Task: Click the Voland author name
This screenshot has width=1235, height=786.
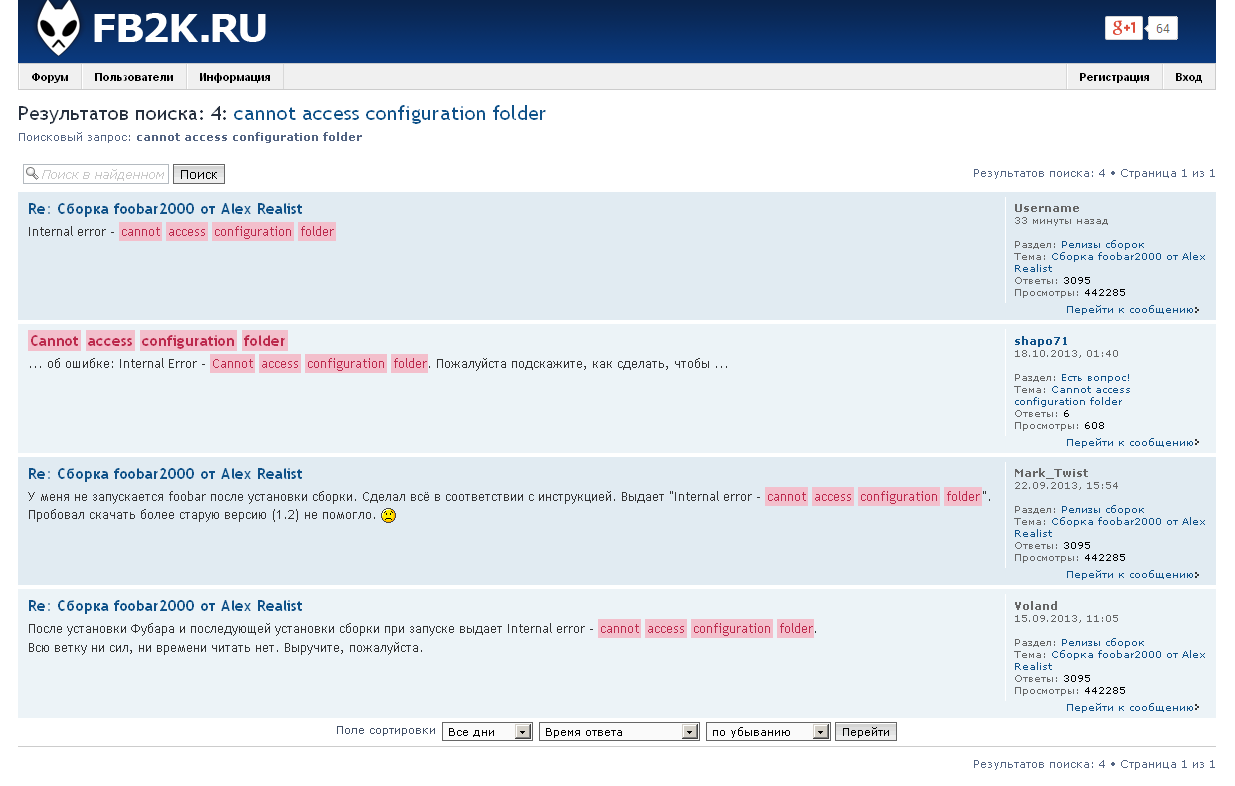Action: click(x=1036, y=606)
